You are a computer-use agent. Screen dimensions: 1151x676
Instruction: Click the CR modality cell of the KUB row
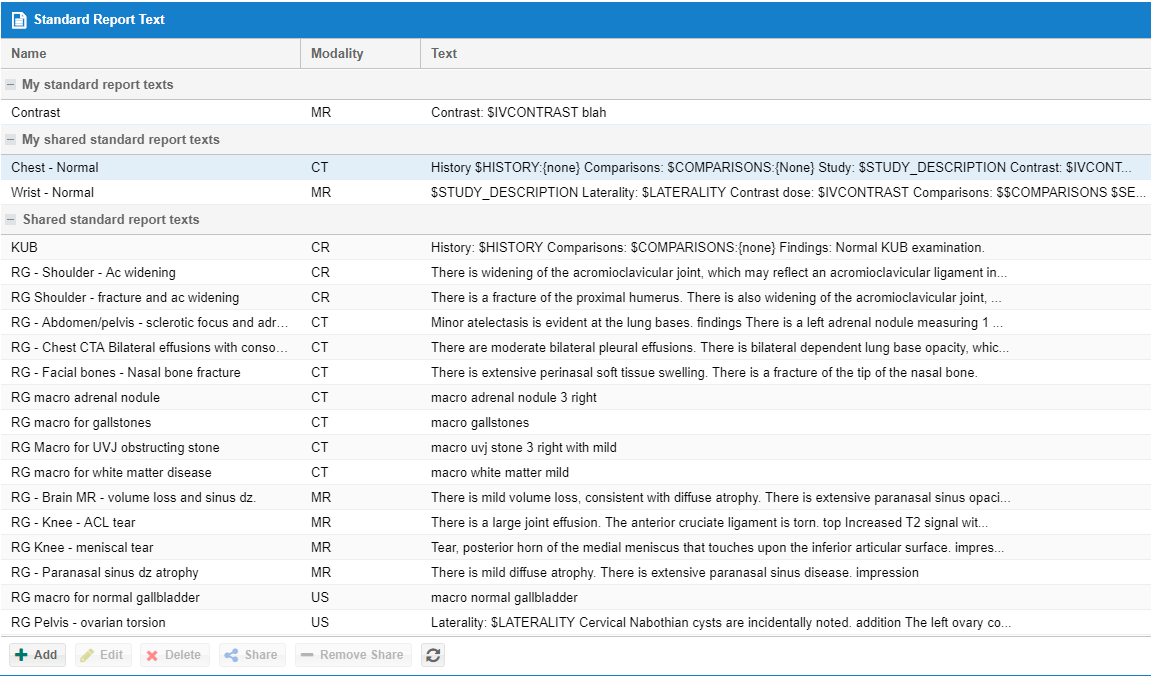tap(320, 247)
